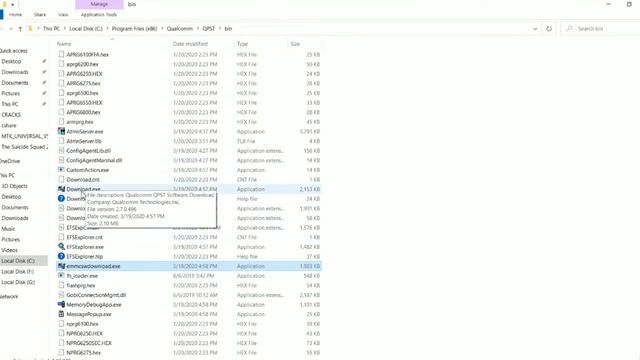Select the APRG6100FFA.hex file icon
The height and width of the screenshot is (360, 640).
point(61,54)
